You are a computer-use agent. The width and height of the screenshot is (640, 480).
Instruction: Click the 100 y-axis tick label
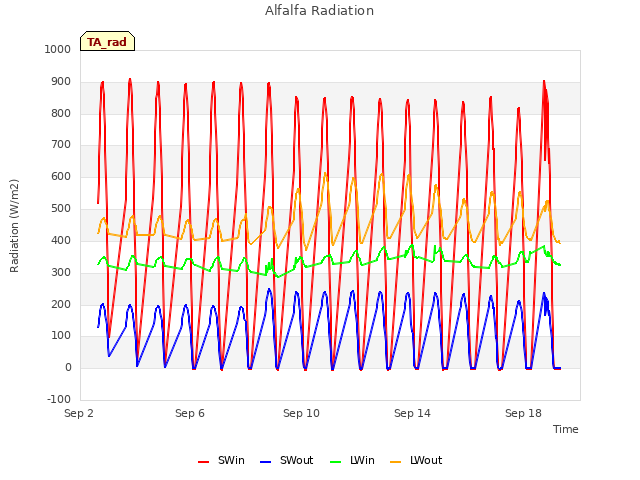61,336
